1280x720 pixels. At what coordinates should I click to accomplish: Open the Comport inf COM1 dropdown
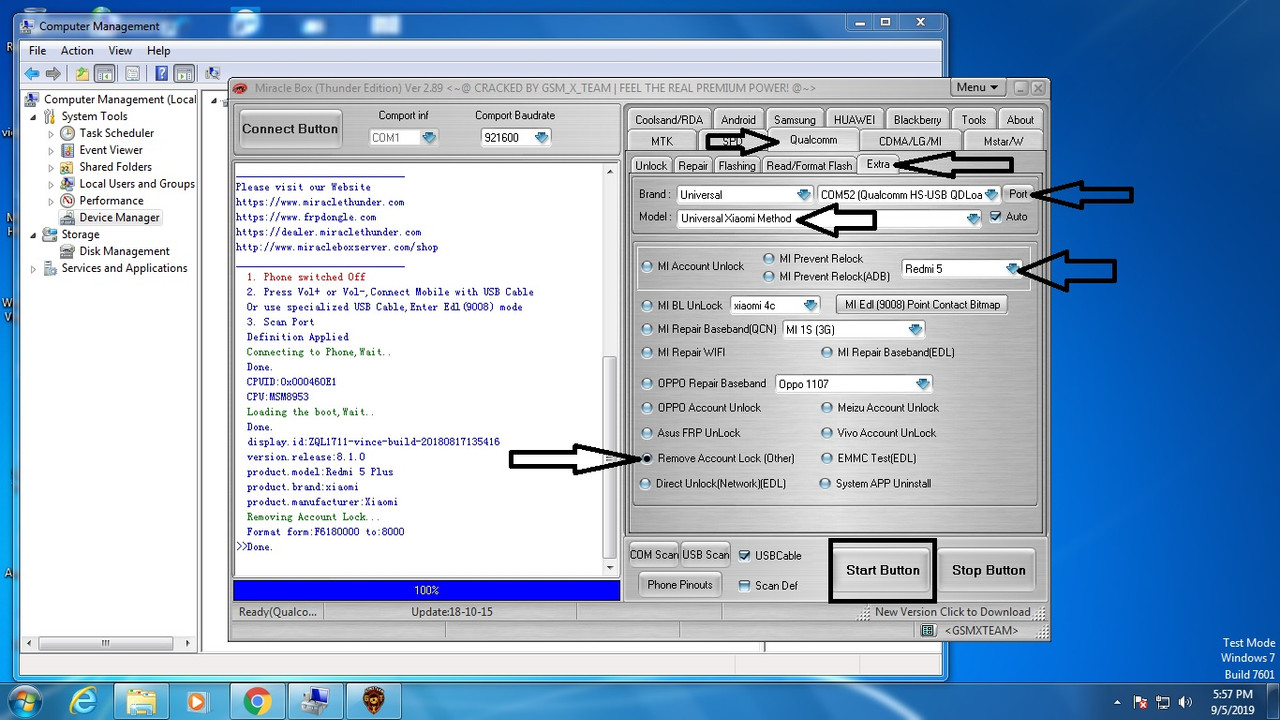click(x=429, y=138)
